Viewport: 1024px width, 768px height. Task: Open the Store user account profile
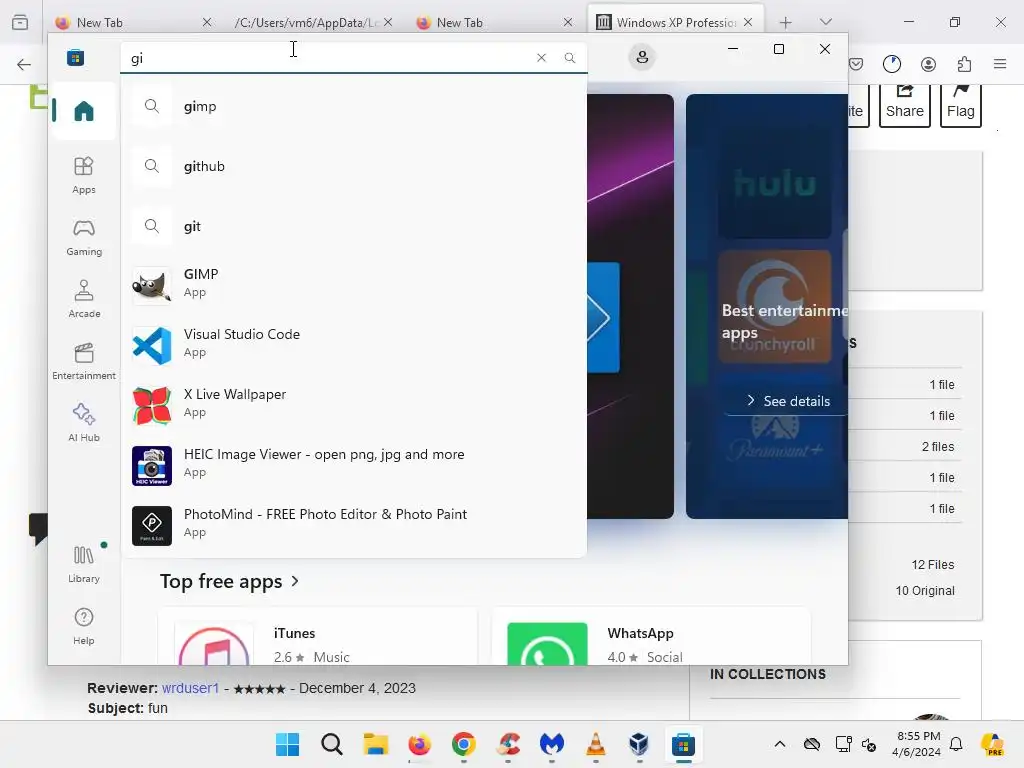click(642, 57)
